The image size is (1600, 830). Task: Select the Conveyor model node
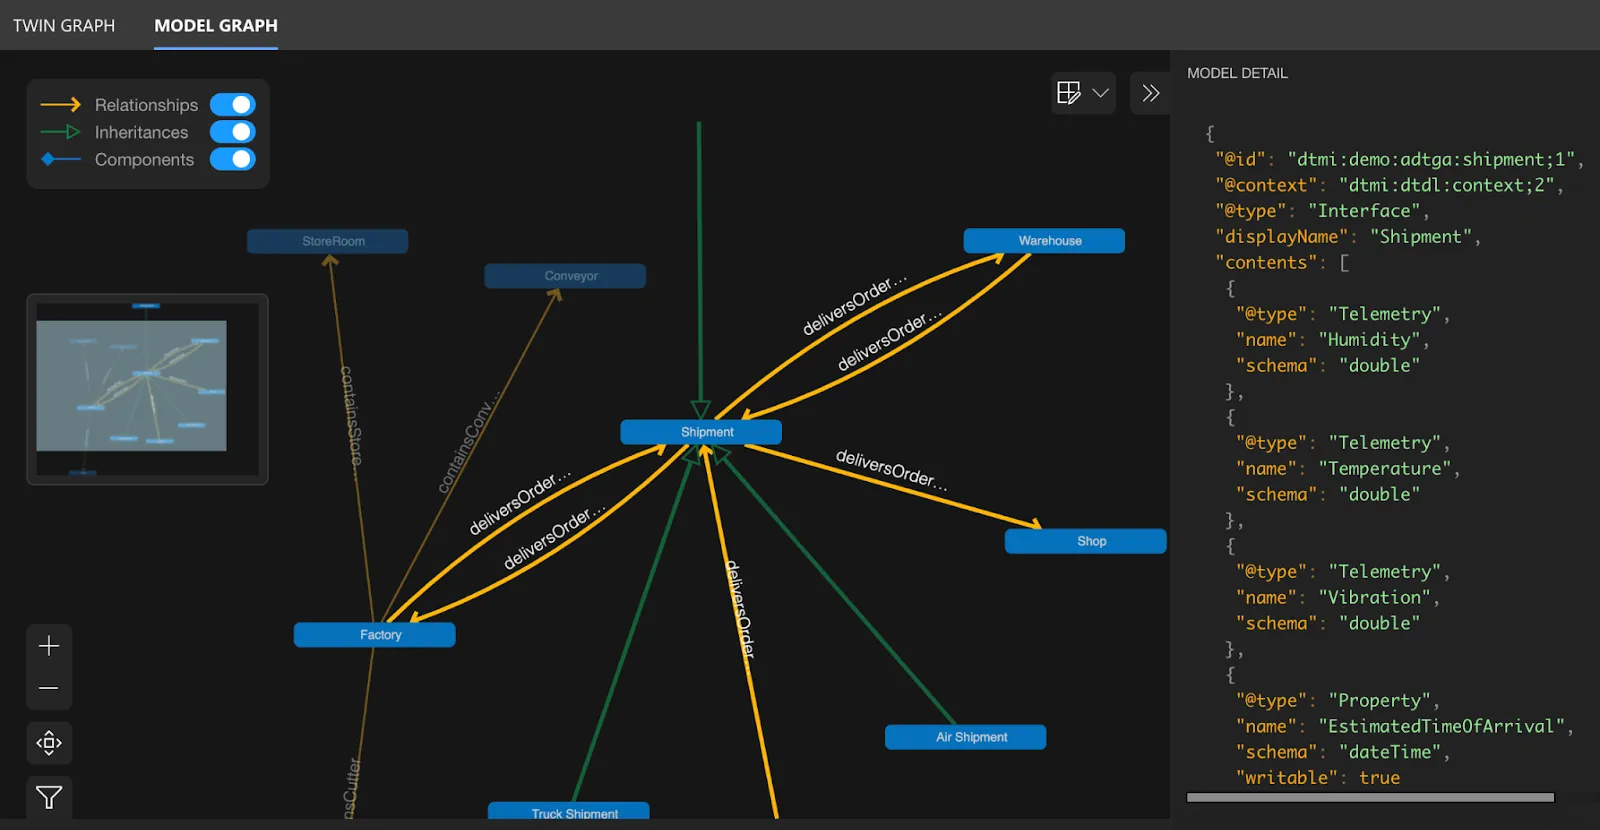pos(565,276)
